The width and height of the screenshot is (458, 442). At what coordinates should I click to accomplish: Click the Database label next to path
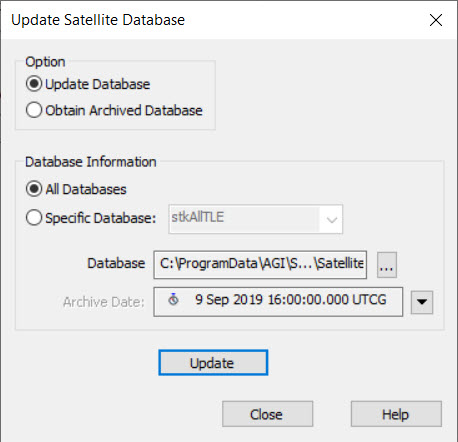click(116, 263)
